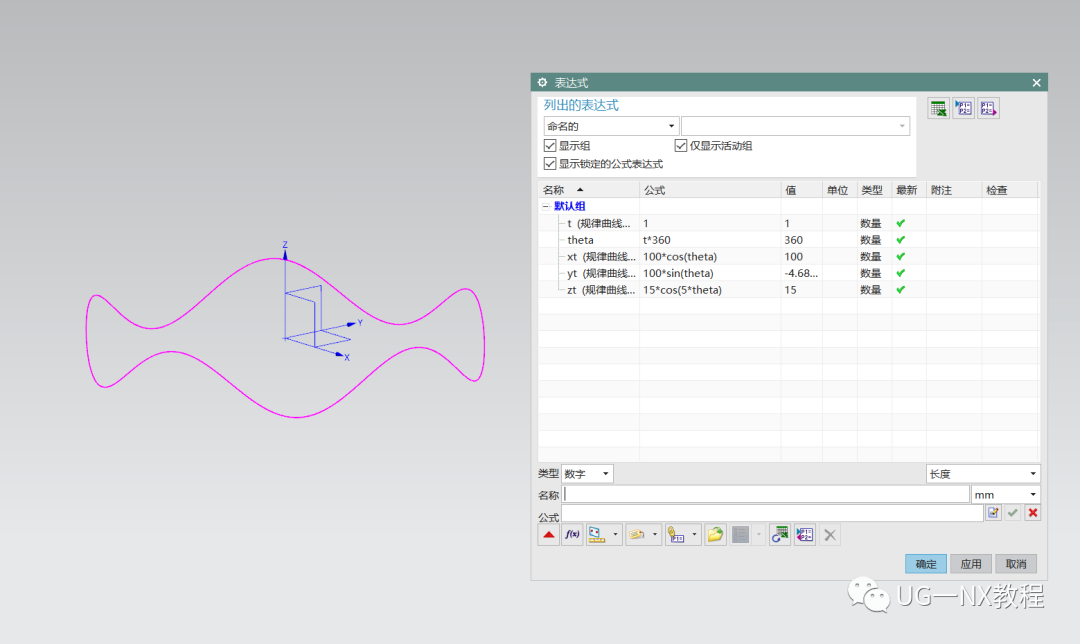Click the create interpart reference icon
Screen dimensions: 1080x644
point(676,534)
